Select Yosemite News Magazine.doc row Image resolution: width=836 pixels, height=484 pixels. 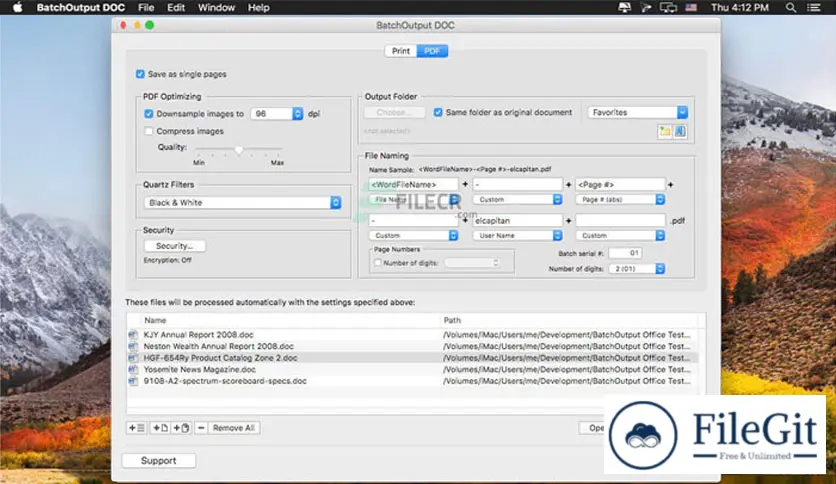[413, 369]
